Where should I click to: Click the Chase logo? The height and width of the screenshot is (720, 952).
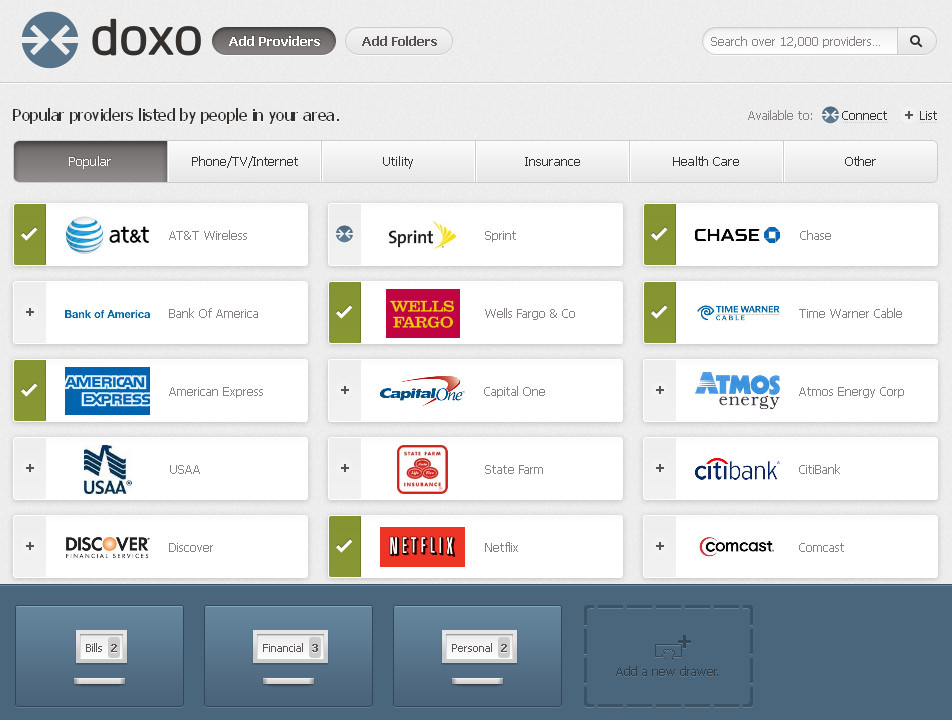(x=737, y=235)
